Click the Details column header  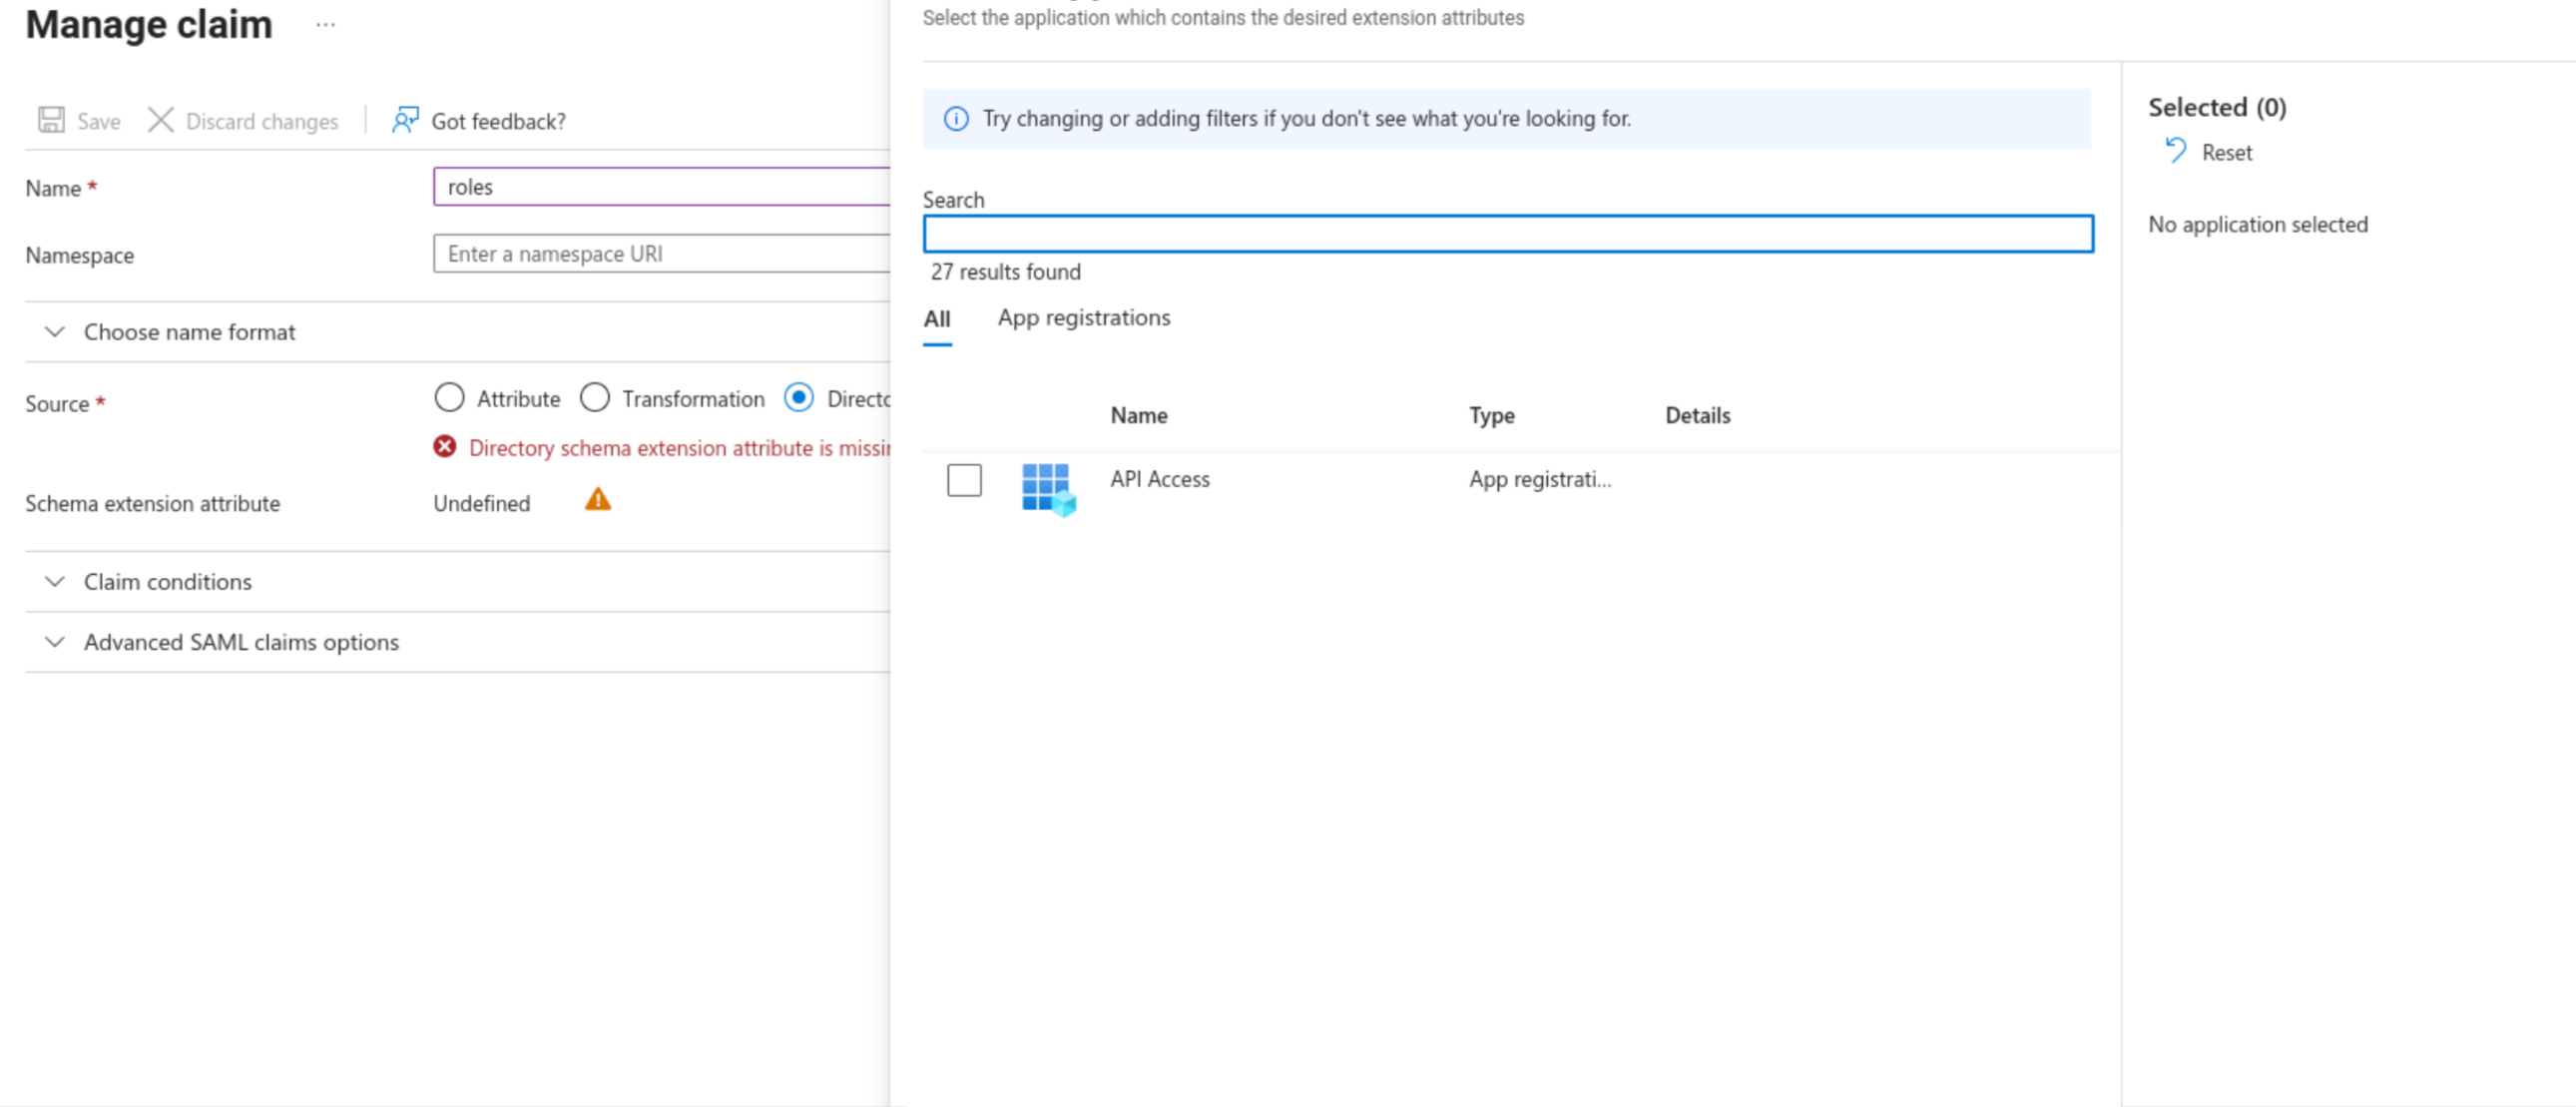pos(1697,416)
